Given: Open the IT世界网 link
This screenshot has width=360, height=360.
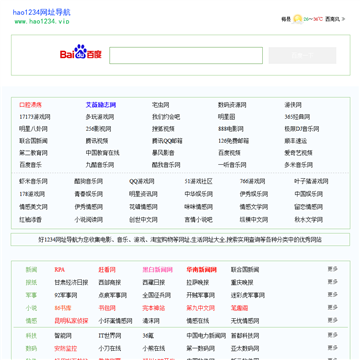Looking at the screenshot, I should (x=110, y=336).
